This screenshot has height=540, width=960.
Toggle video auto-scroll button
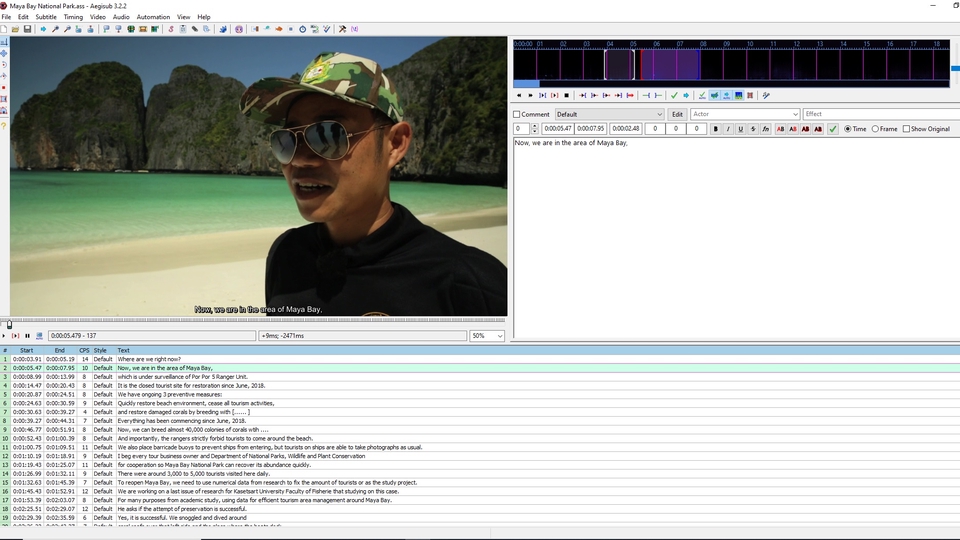click(39, 336)
